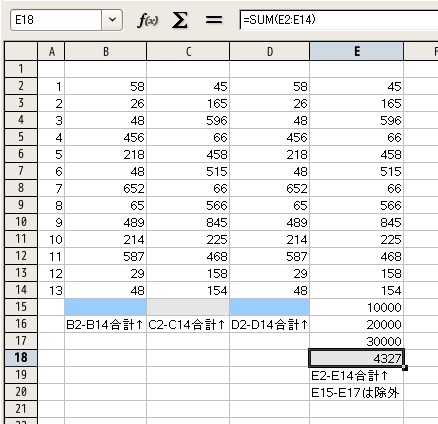The height and width of the screenshot is (424, 438).
Task: Select column B header
Action: point(105,51)
